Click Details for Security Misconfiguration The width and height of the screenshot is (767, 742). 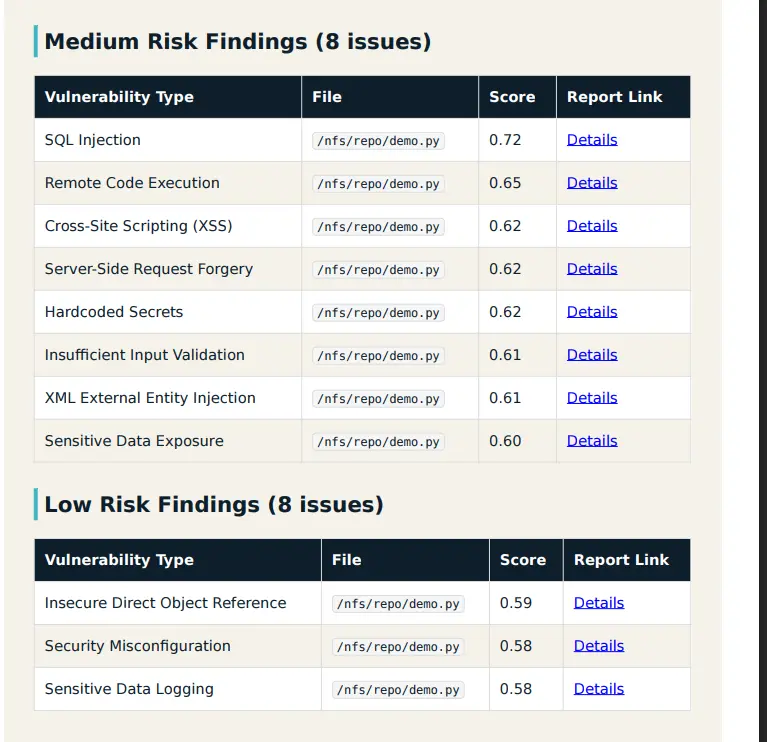(x=599, y=646)
